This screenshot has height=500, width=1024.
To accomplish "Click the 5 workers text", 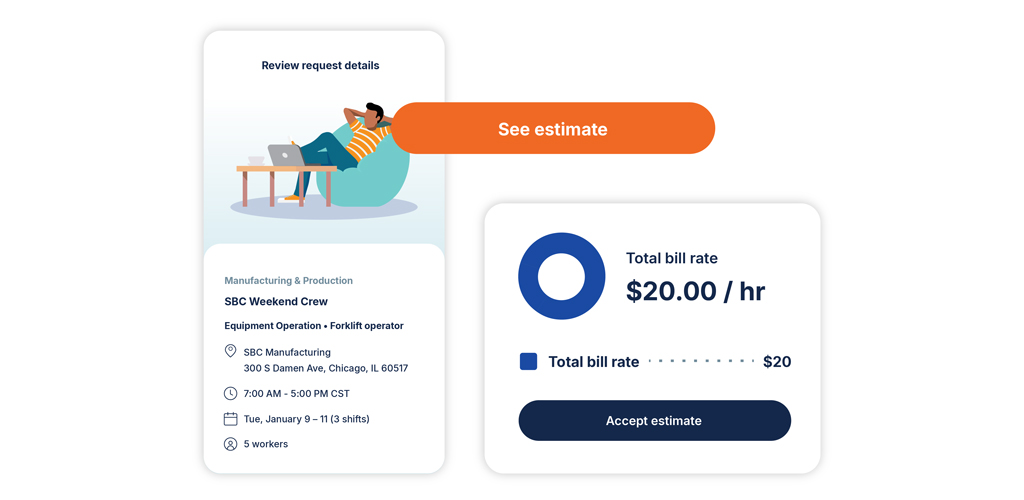I will click(266, 444).
